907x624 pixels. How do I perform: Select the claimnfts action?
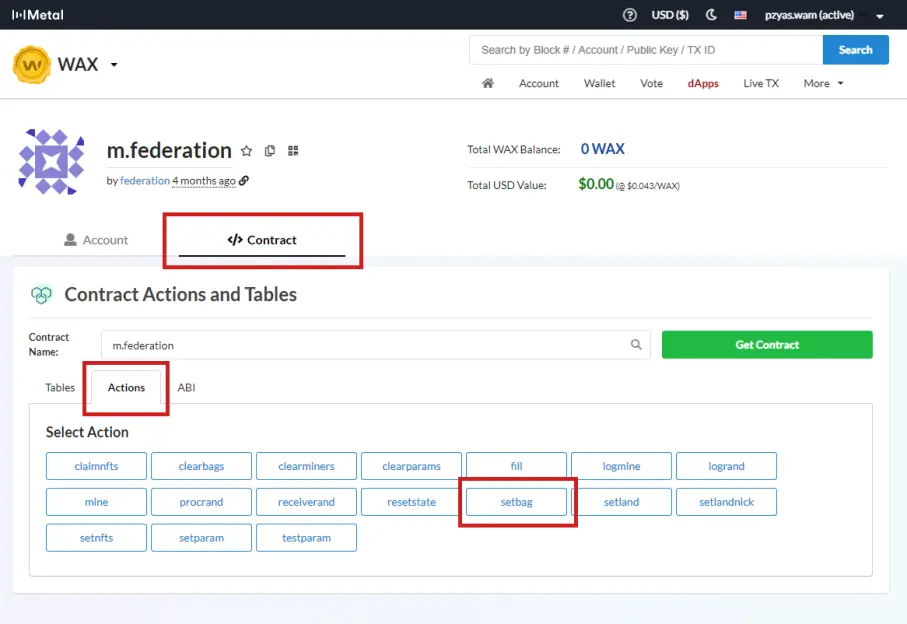(x=96, y=466)
